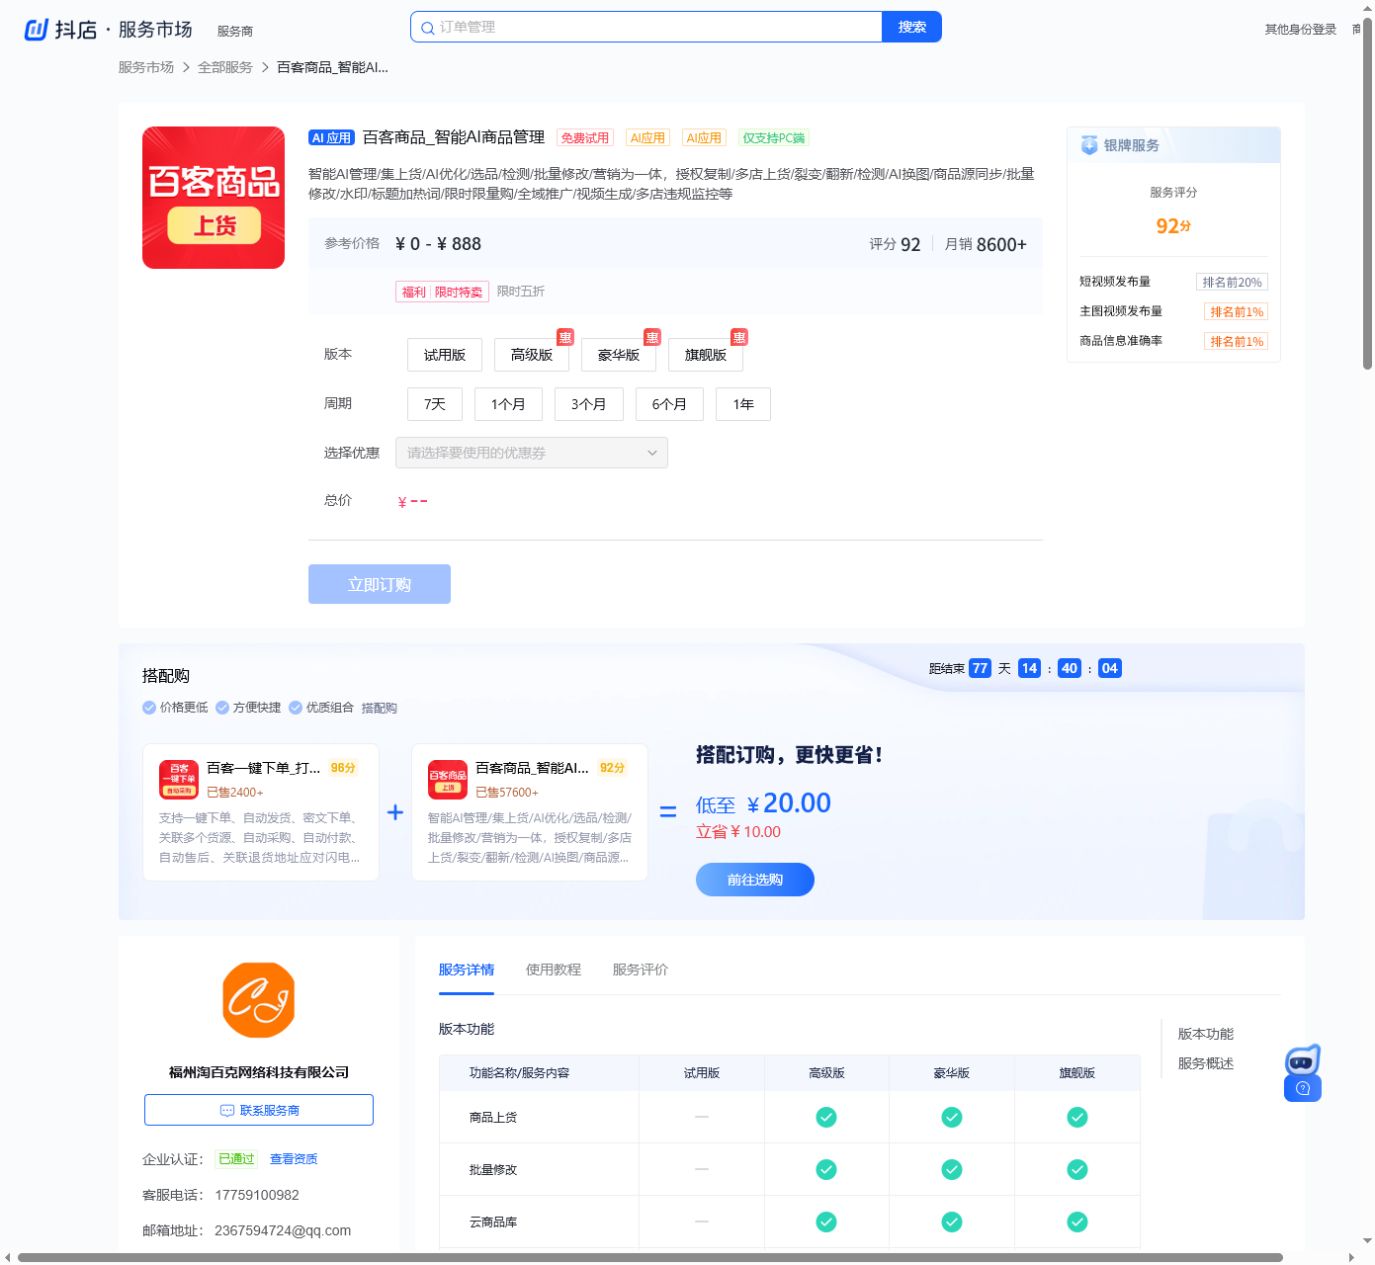
Task: Click the 福州淘百克 company logo
Action: click(x=259, y=999)
